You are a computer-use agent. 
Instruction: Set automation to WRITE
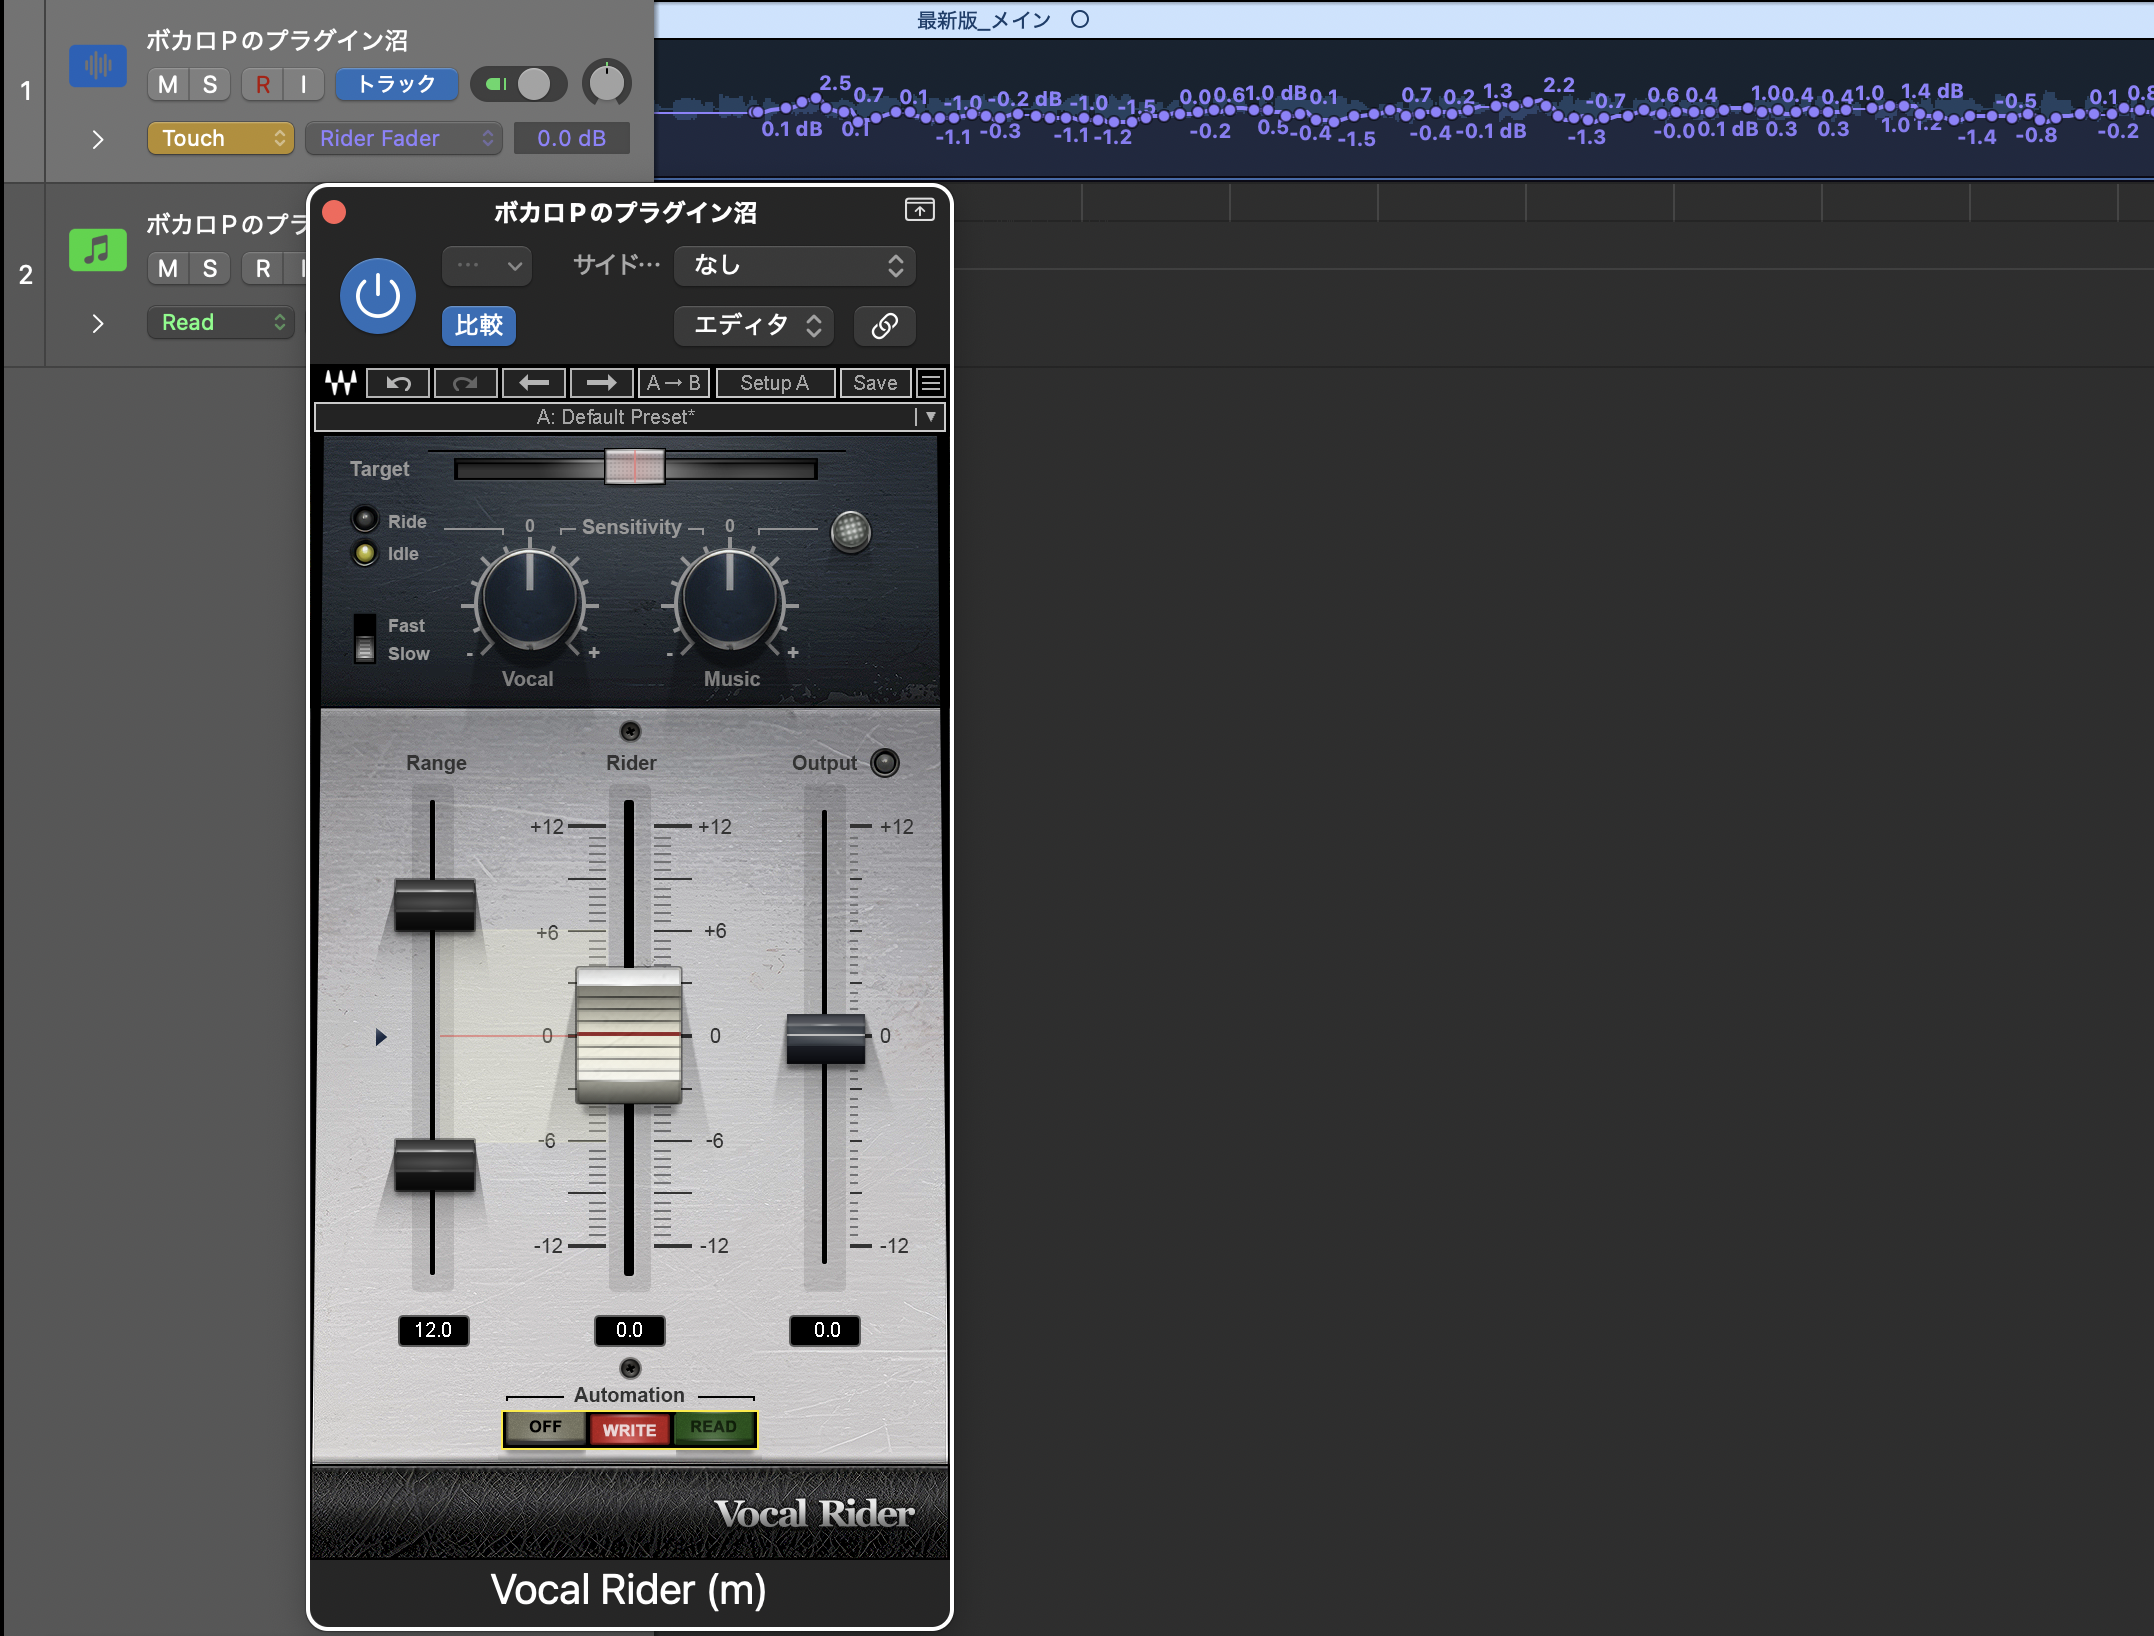coord(629,1430)
